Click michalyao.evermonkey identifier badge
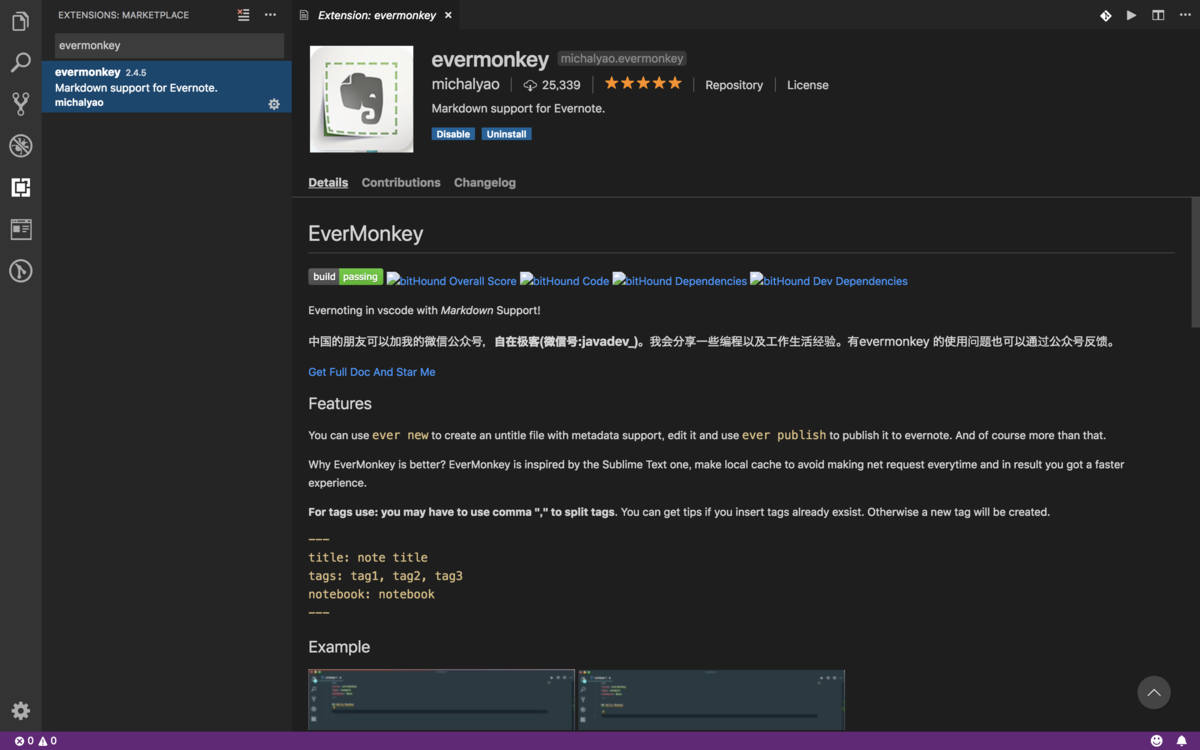 622,59
